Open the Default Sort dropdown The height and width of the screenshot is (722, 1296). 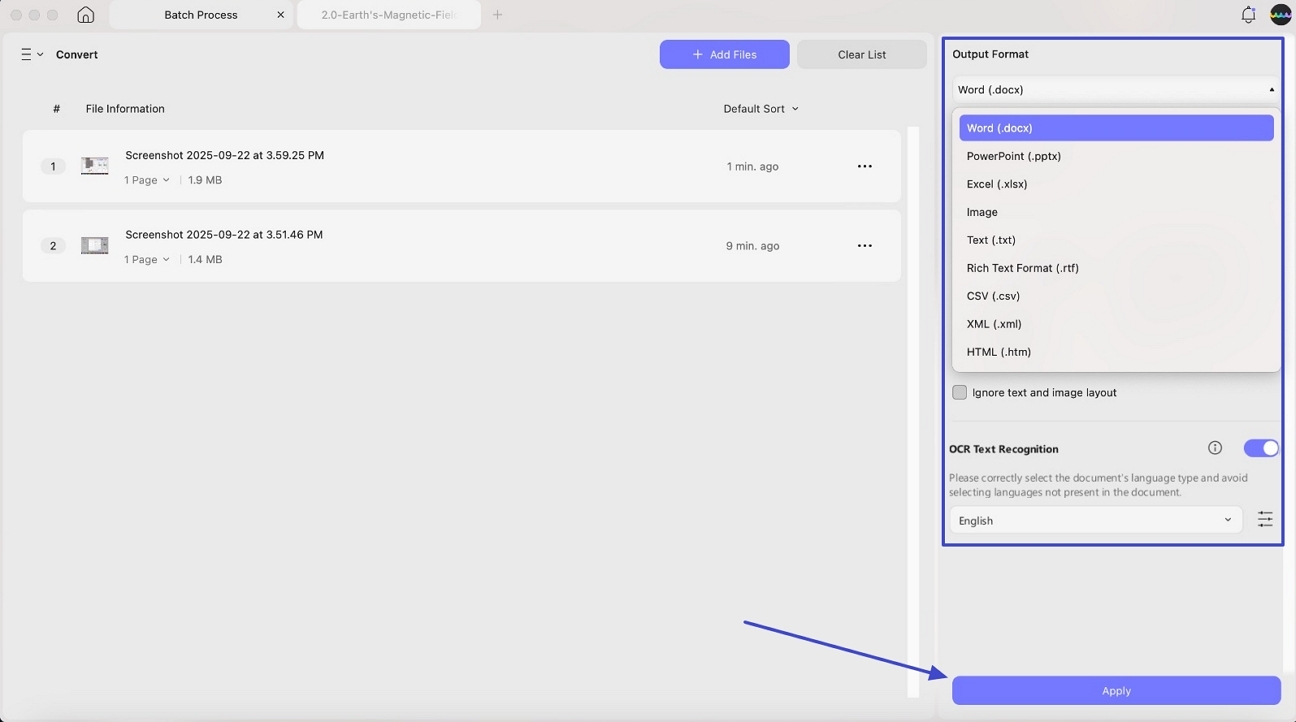tap(760, 108)
